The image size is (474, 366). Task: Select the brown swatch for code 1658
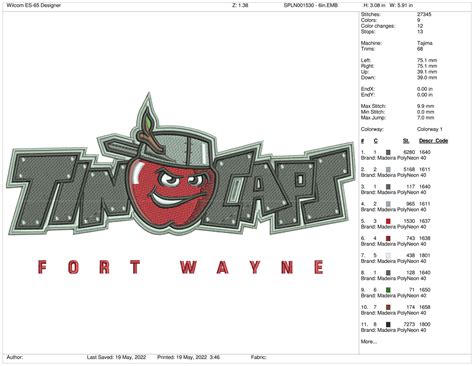click(388, 307)
